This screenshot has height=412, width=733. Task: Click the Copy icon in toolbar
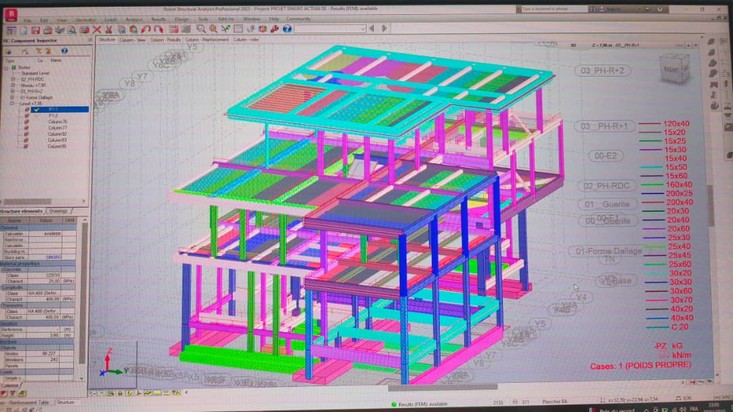click(x=121, y=29)
